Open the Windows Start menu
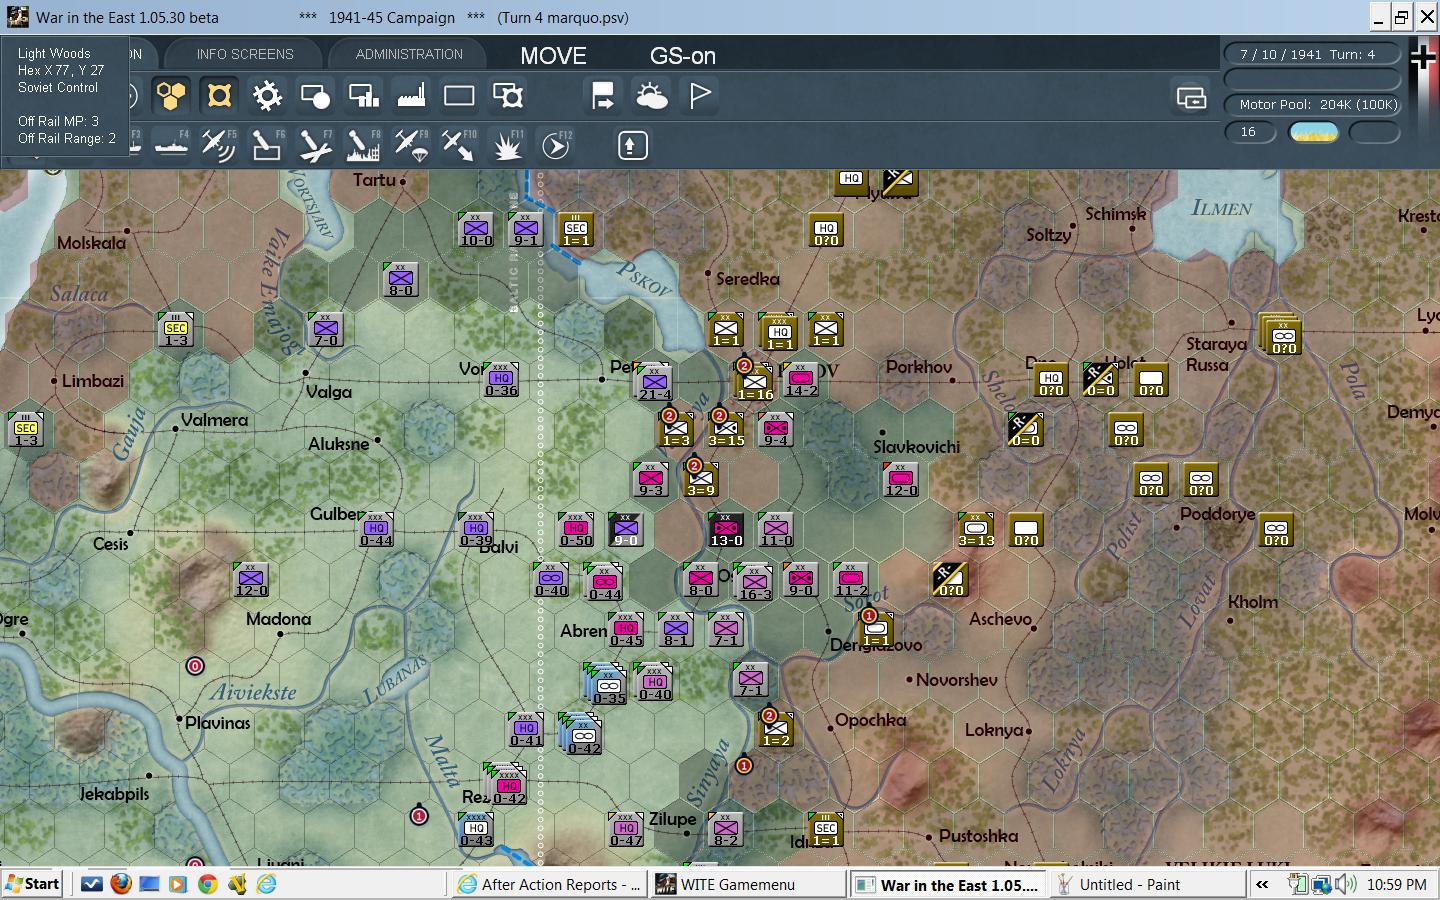The height and width of the screenshot is (900, 1440). click(x=32, y=884)
